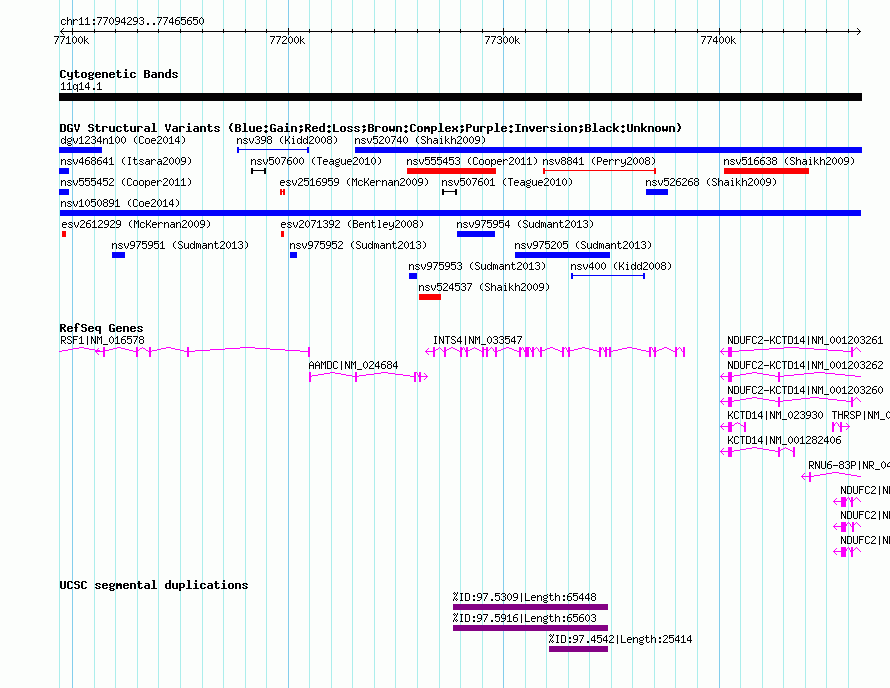The image size is (890, 688).
Task: Click purple duplication bar %ID:97.5309 Length:65448
Action: [530, 607]
